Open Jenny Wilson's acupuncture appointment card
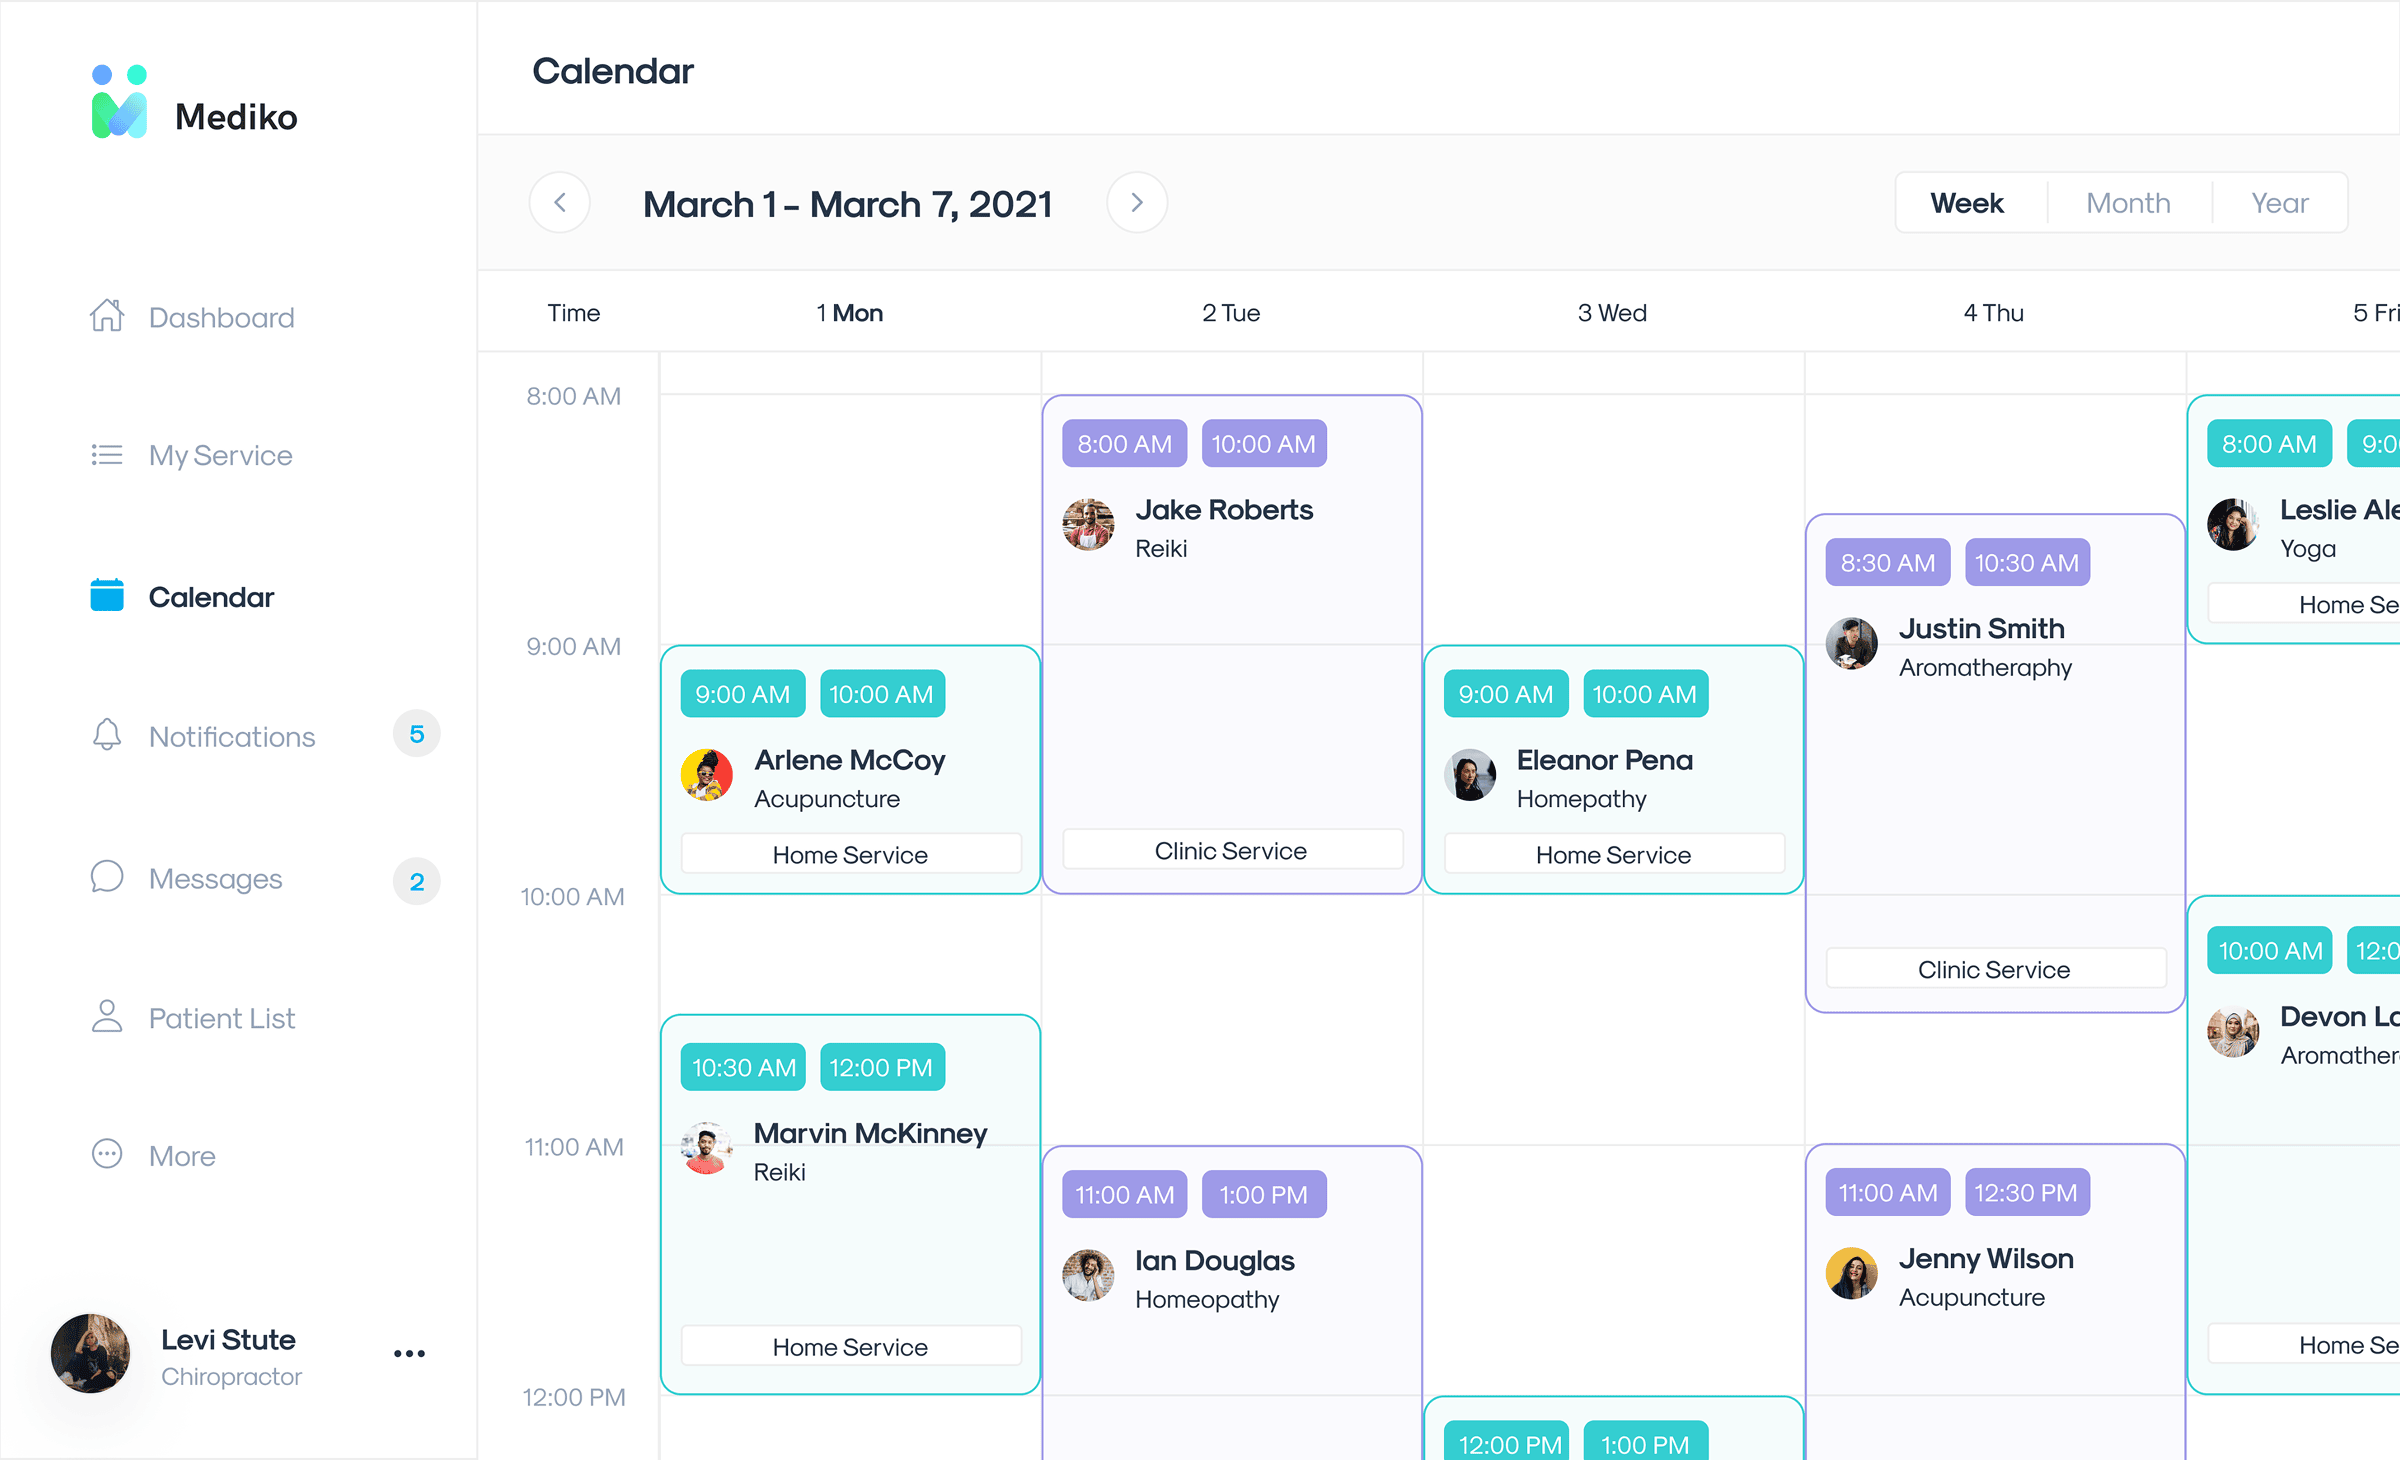 (1994, 1275)
